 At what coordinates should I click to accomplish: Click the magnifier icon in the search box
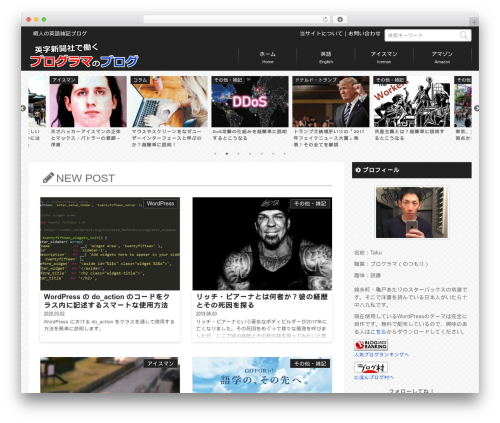point(463,35)
